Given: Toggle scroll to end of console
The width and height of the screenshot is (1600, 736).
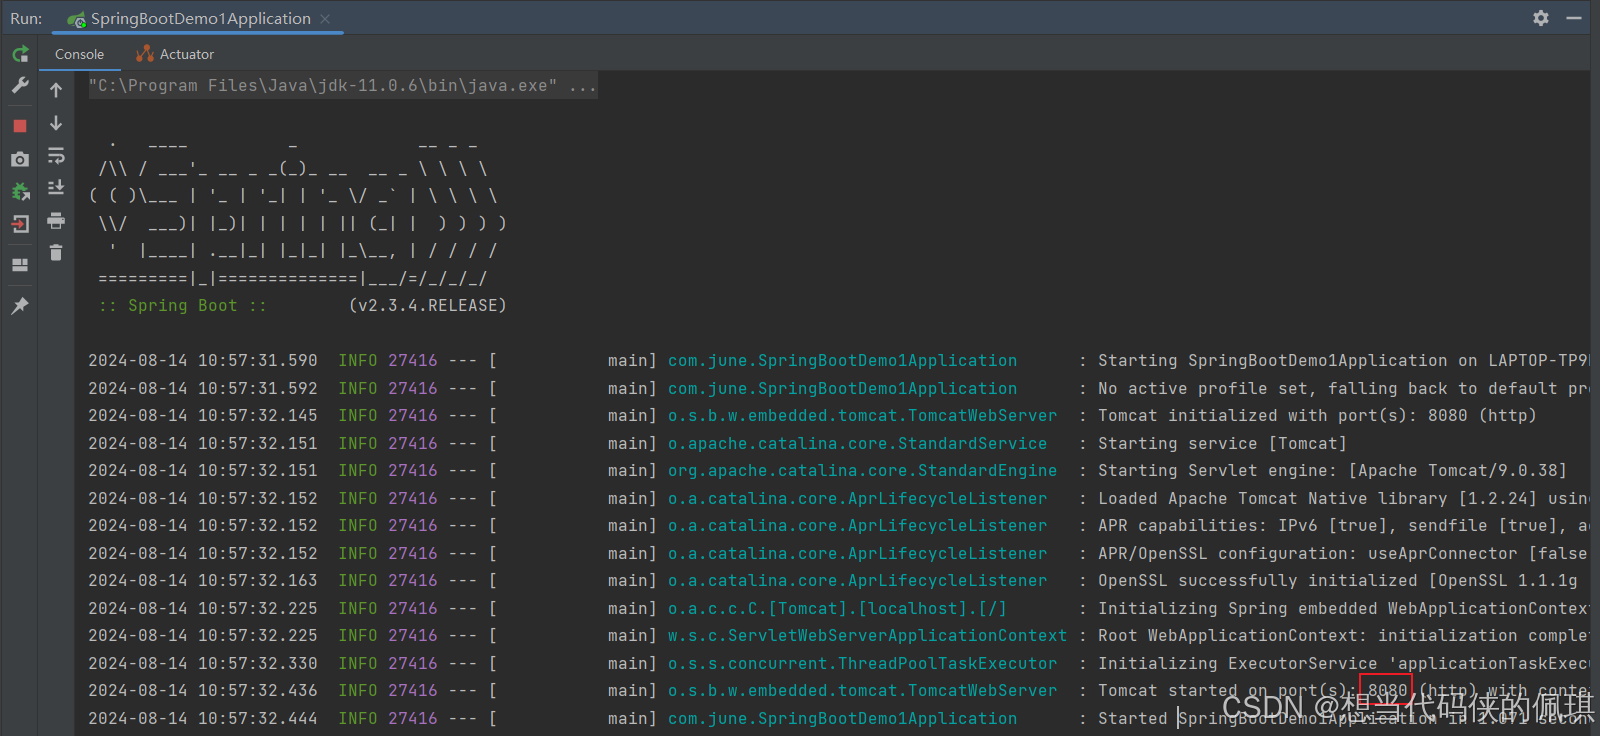Looking at the screenshot, I should (x=56, y=188).
